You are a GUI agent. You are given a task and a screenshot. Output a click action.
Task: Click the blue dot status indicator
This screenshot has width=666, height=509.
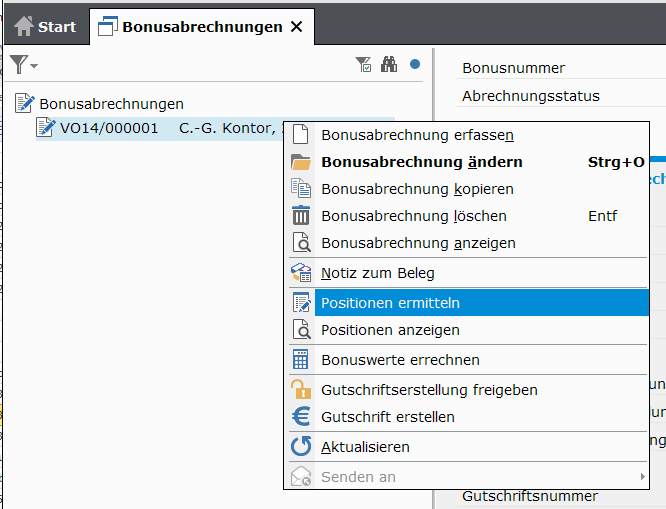pos(415,65)
